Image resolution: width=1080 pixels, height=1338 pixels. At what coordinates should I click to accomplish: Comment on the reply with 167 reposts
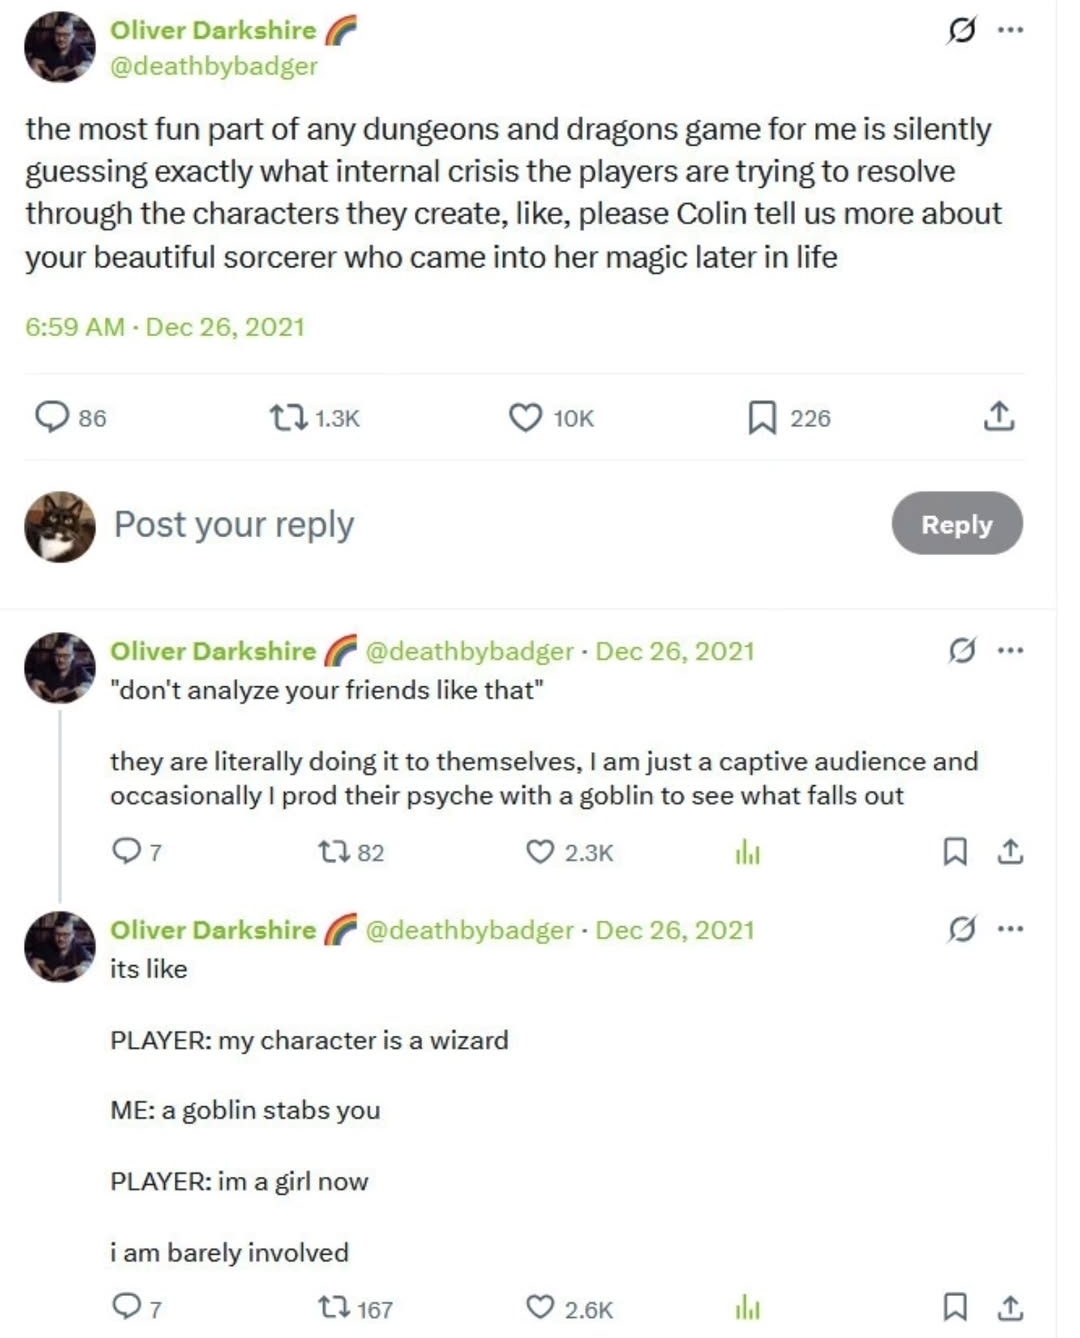[x=126, y=1307]
